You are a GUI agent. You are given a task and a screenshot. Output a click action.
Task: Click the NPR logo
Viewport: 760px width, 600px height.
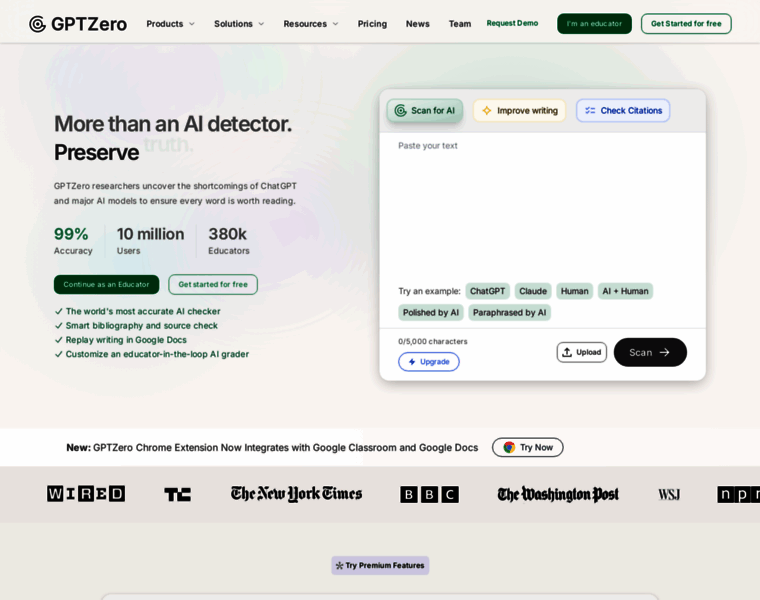click(738, 494)
